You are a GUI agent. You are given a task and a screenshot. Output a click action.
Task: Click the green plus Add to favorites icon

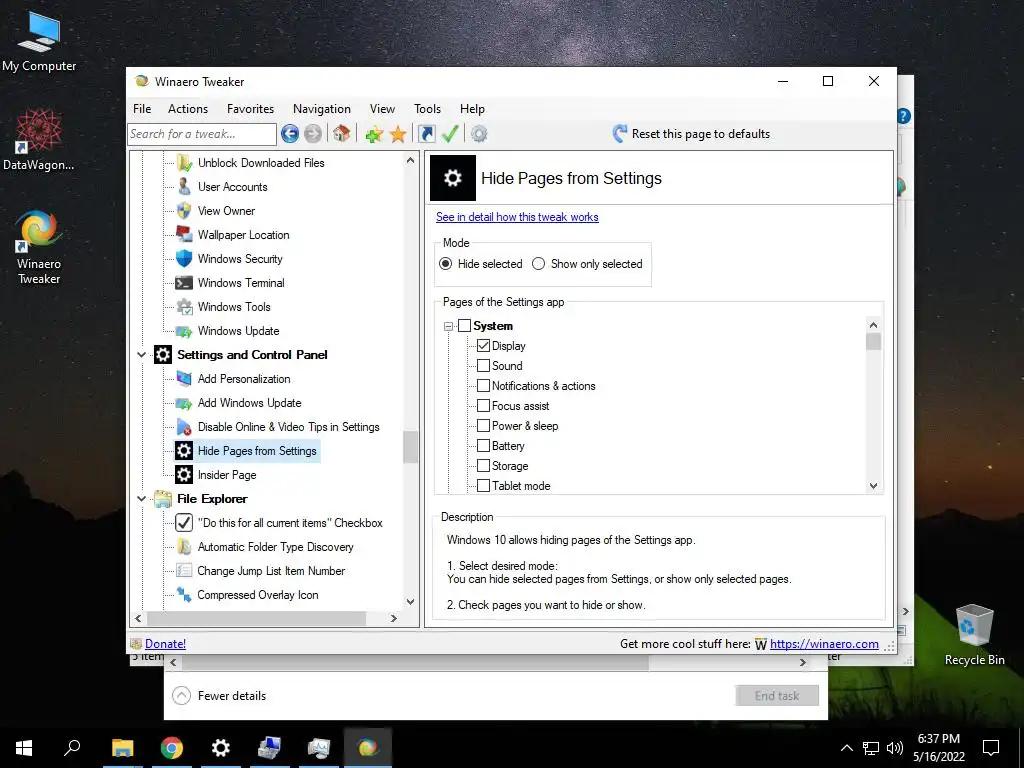tap(374, 135)
